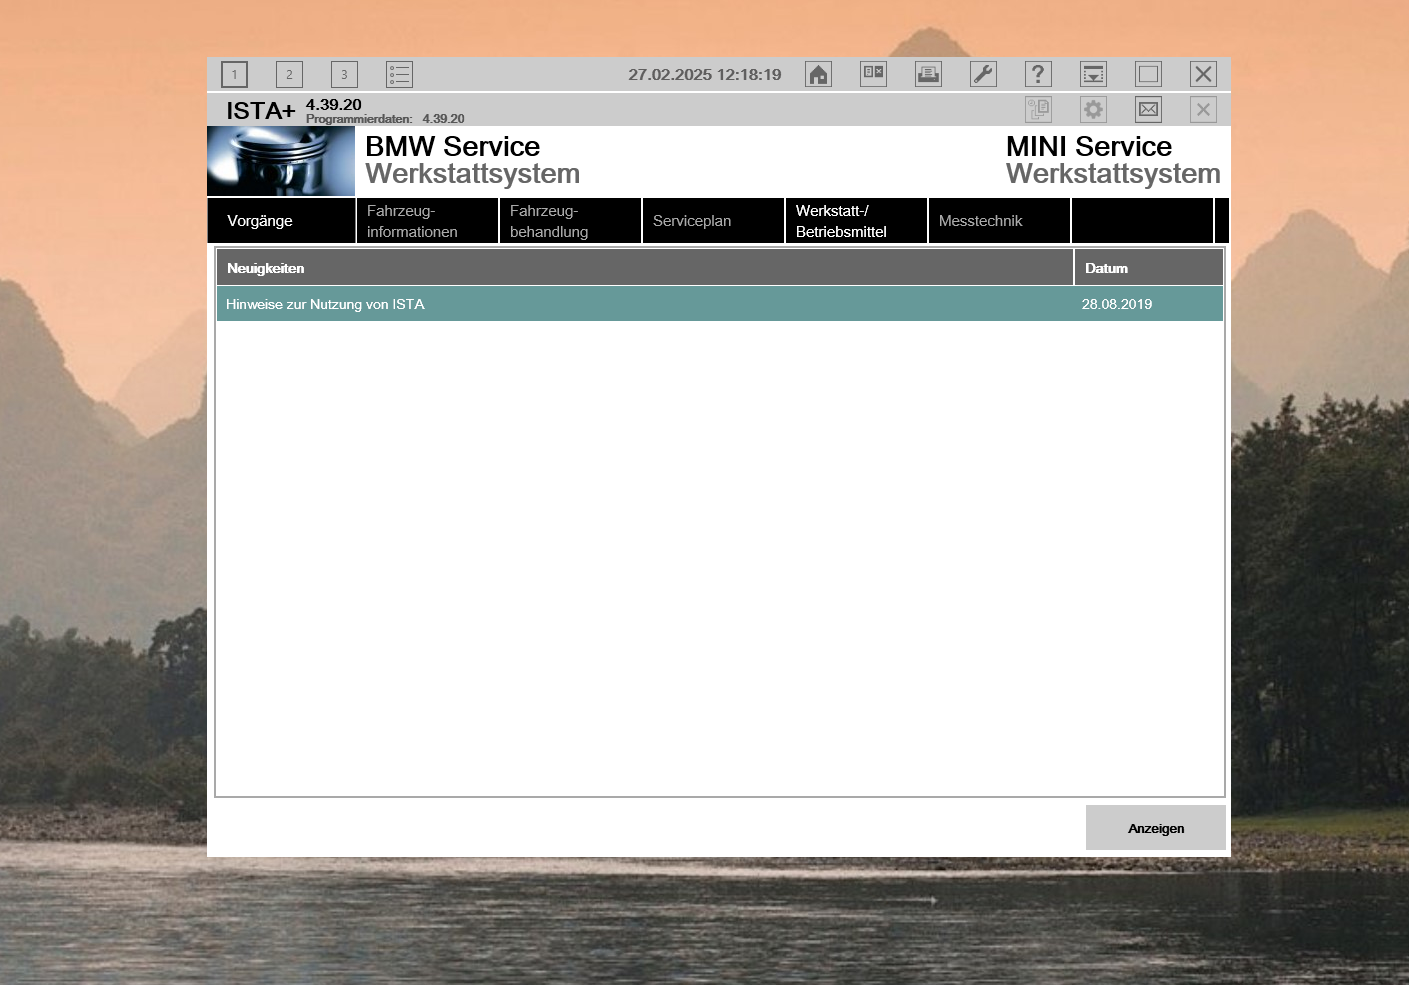This screenshot has width=1409, height=985.
Task: Click the minimize-to-tray toolbar icon
Action: pyautogui.click(x=1093, y=74)
